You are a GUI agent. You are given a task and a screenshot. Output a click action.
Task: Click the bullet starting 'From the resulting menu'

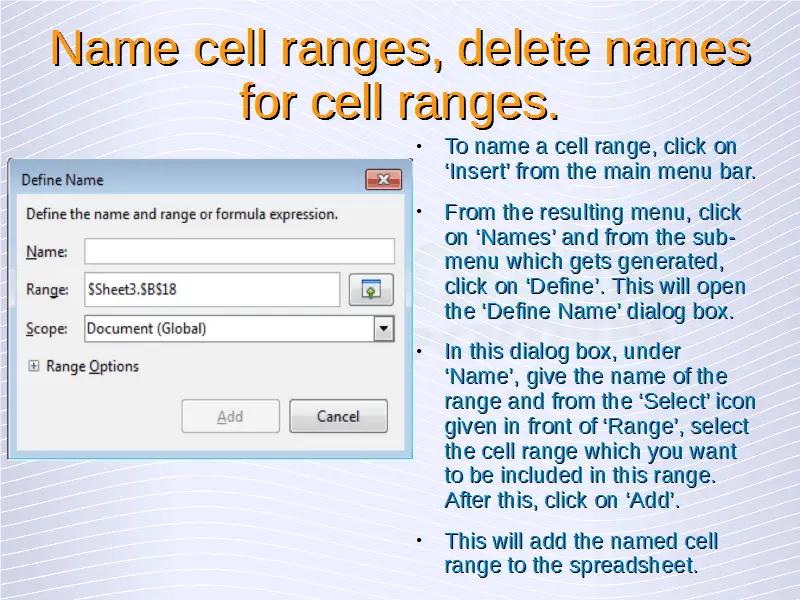594,262
